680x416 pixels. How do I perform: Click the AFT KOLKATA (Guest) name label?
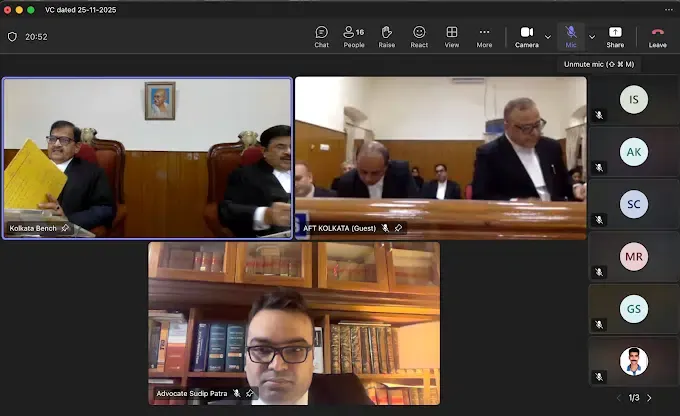click(340, 228)
